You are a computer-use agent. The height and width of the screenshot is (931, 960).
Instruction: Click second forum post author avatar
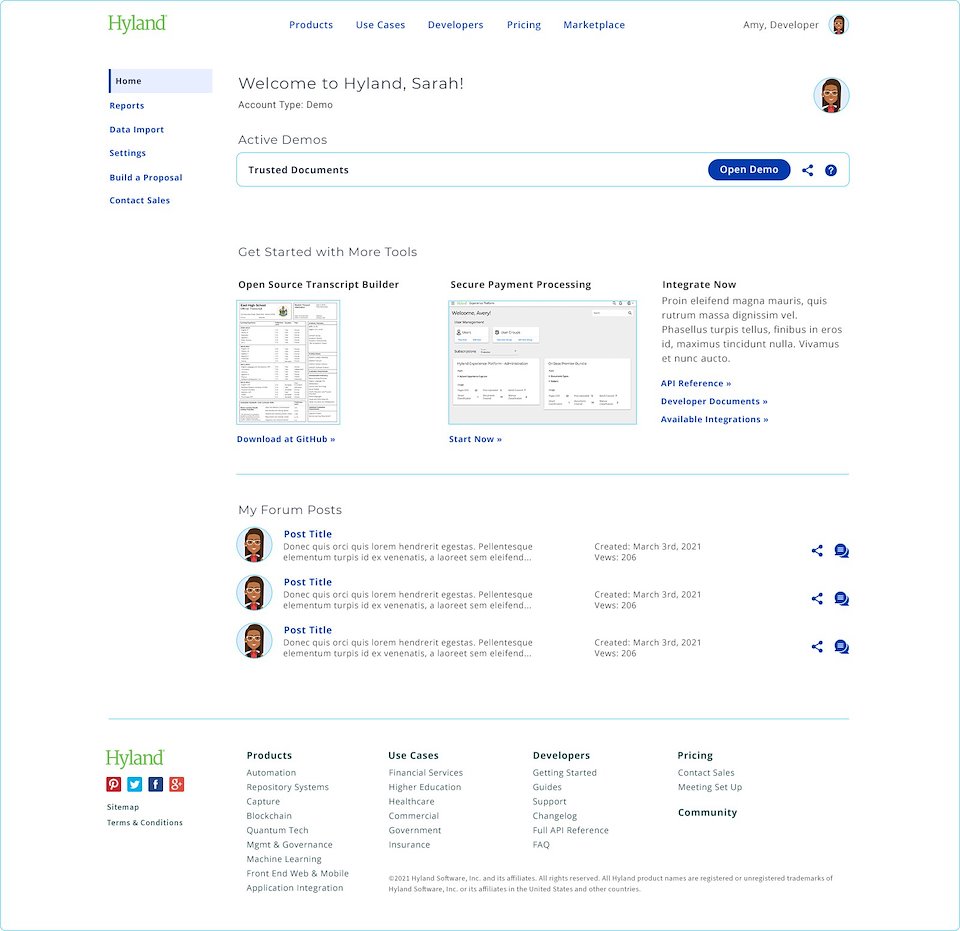254,593
